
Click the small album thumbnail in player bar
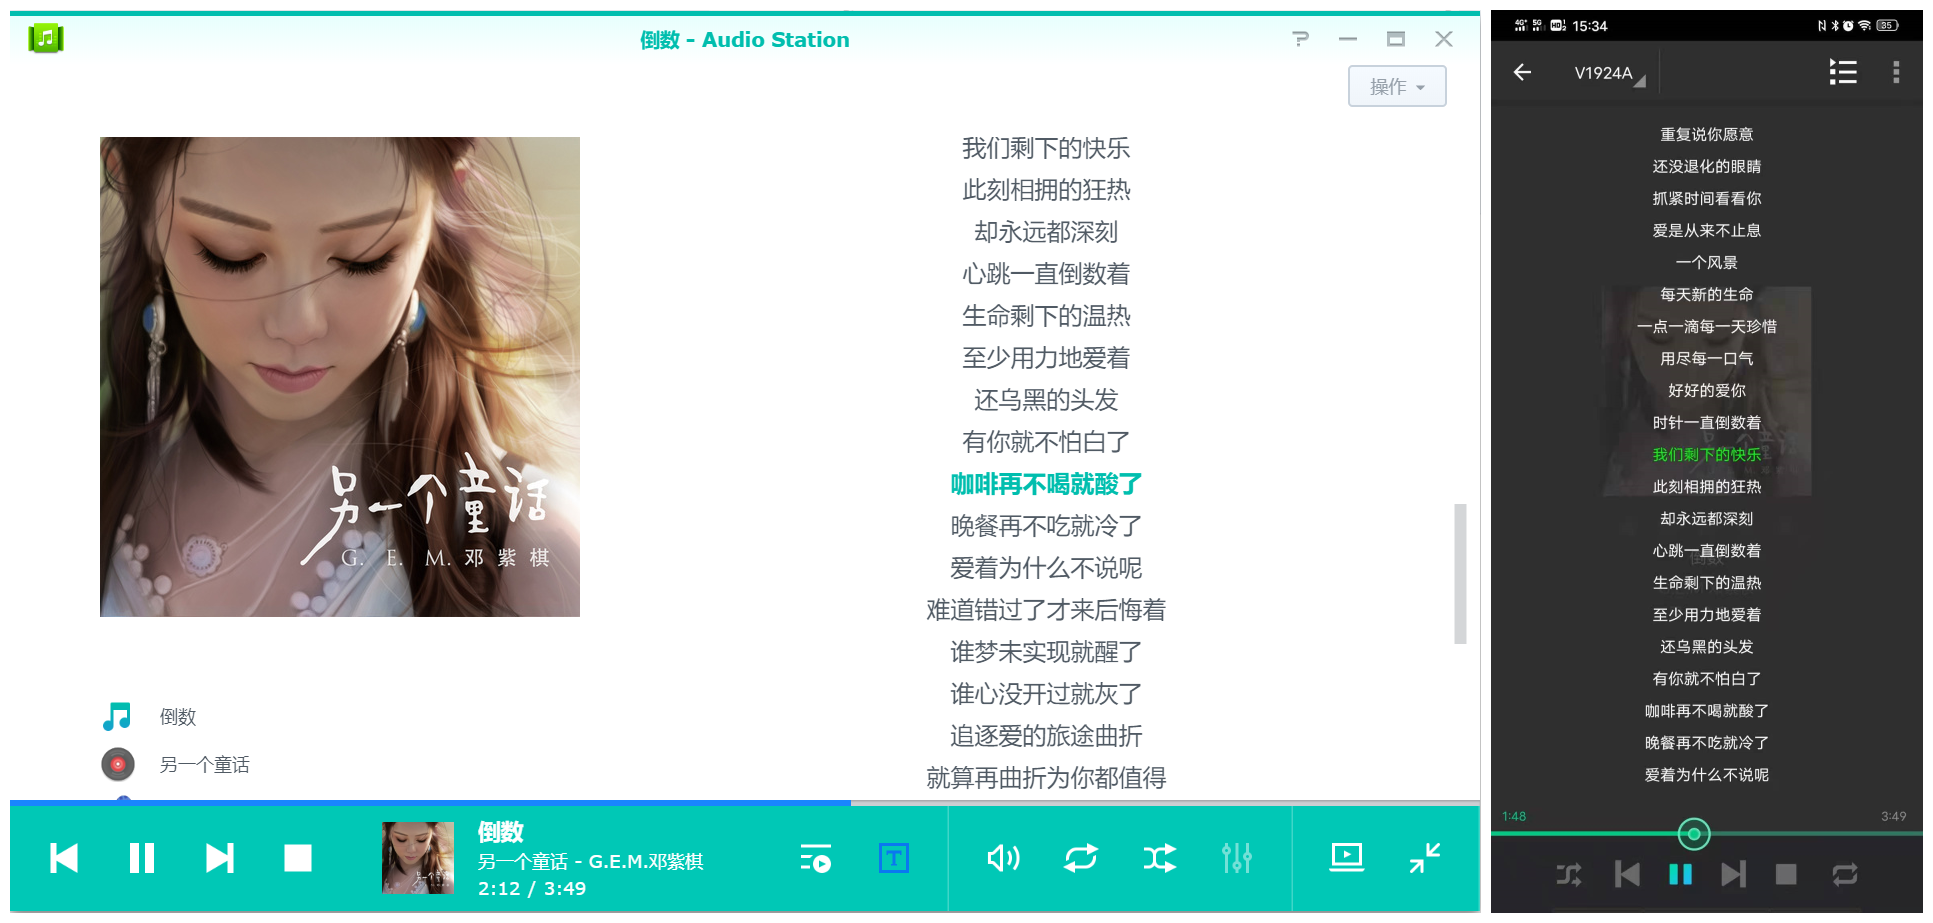click(418, 858)
